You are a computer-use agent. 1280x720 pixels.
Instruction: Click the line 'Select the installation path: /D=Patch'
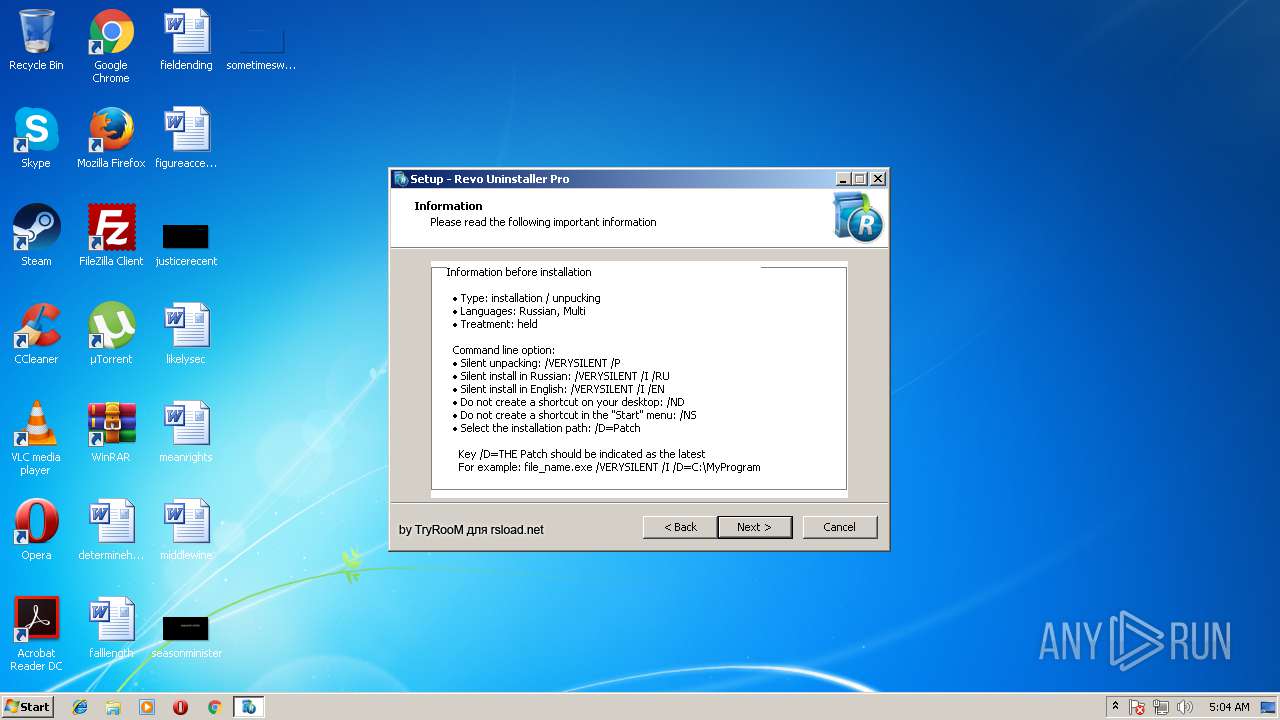(x=550, y=428)
